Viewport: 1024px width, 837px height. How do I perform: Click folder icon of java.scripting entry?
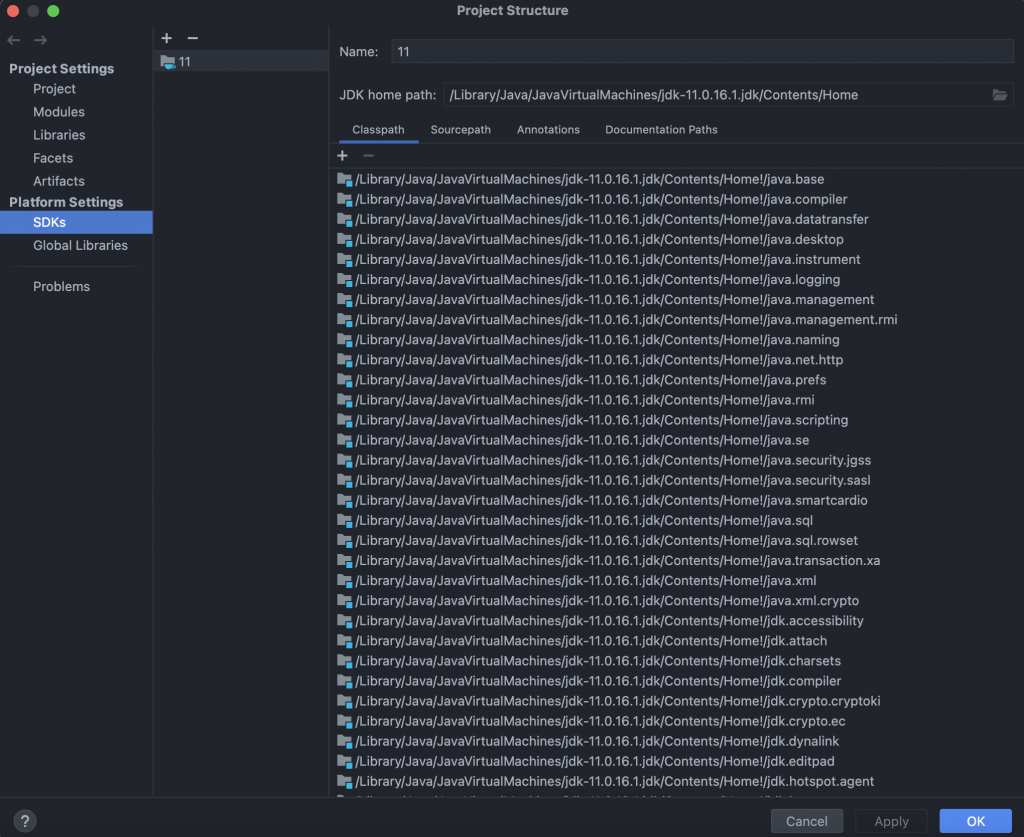pyautogui.click(x=345, y=420)
